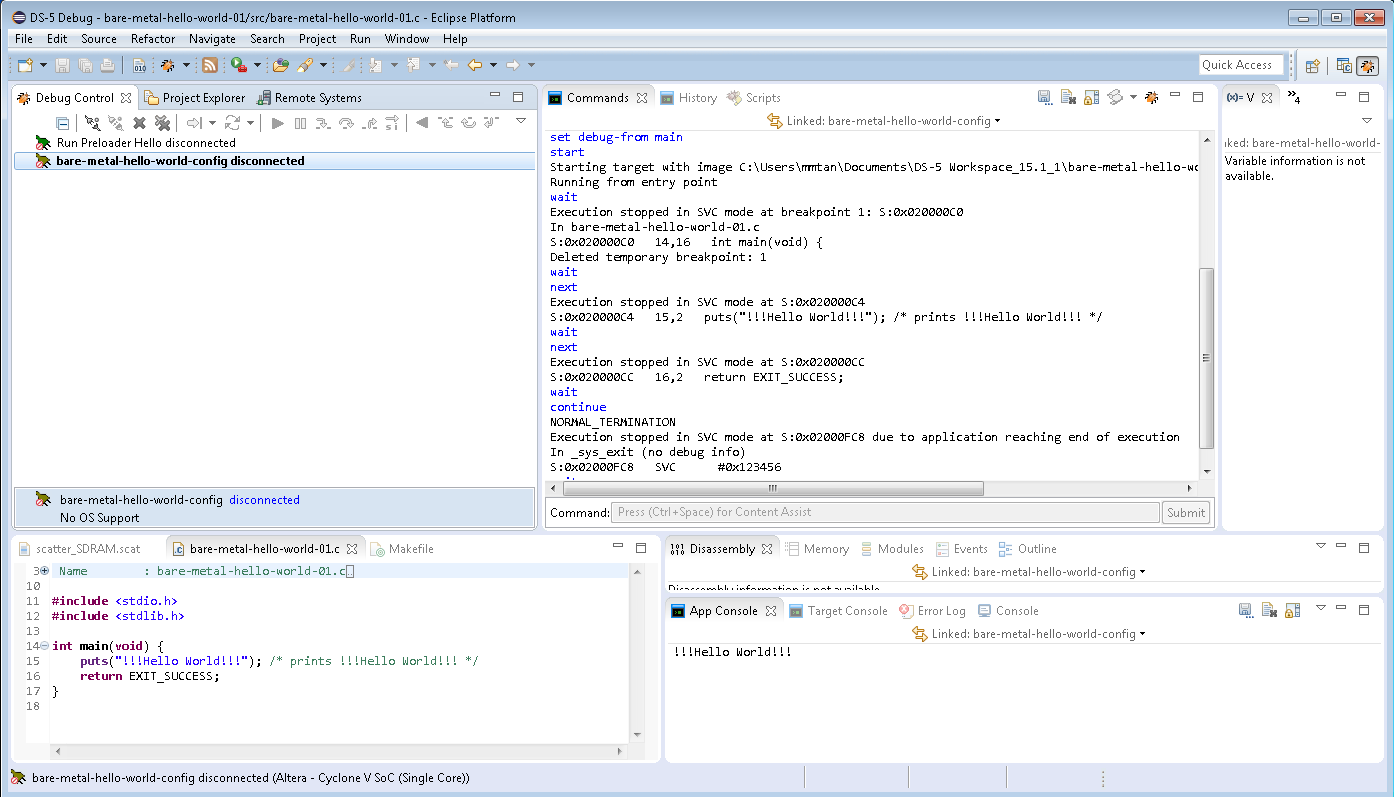Click Collapse All in Debug Control

(x=63, y=123)
